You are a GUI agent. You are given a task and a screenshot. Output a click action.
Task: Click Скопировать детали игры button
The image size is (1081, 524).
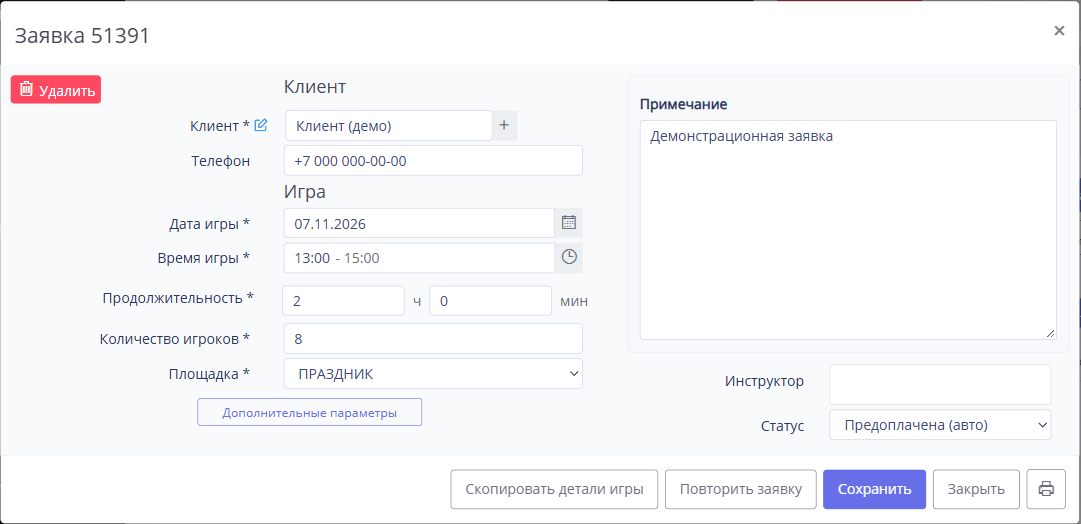click(x=554, y=490)
